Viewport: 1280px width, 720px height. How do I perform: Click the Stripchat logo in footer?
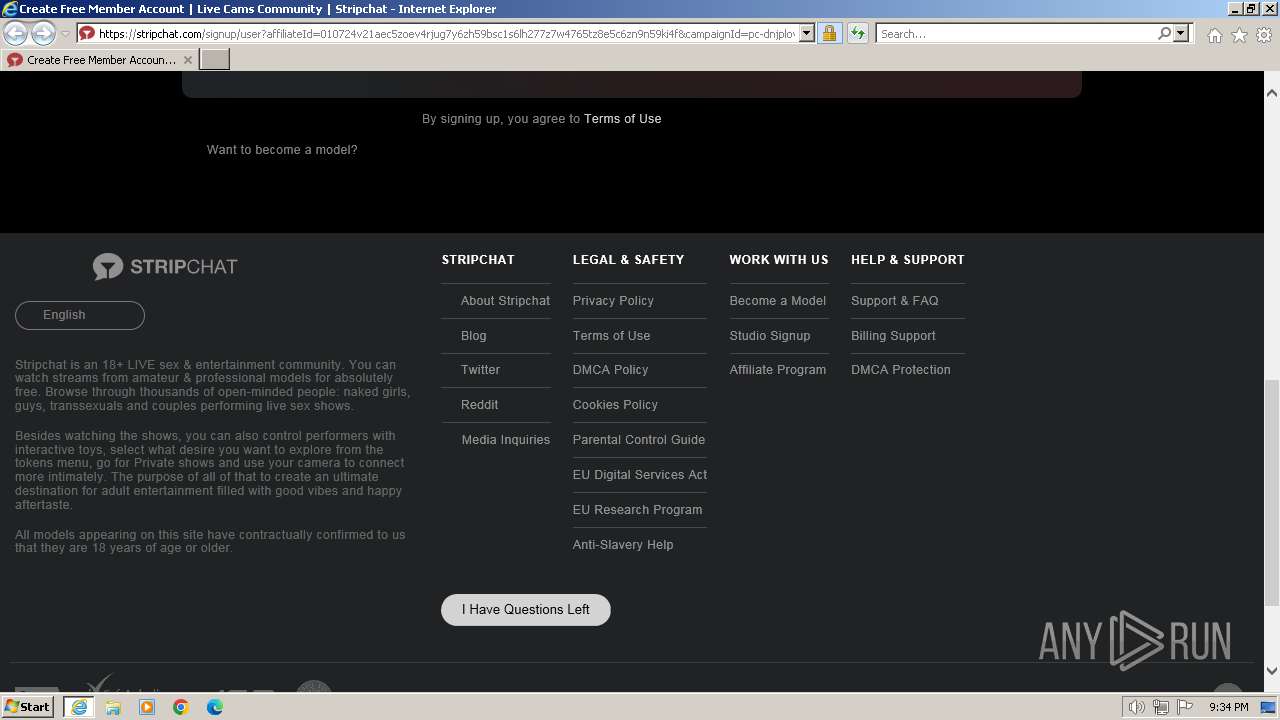(165, 266)
